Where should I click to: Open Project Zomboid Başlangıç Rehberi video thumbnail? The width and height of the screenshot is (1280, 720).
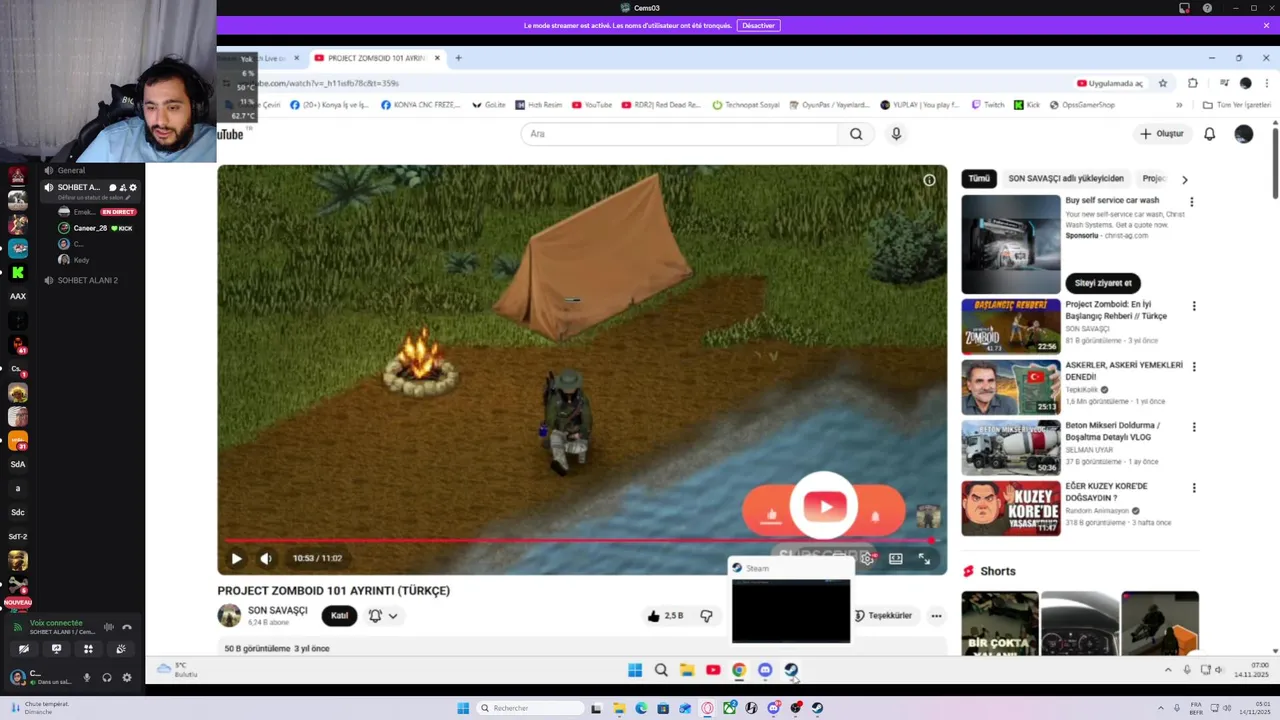(x=1011, y=327)
